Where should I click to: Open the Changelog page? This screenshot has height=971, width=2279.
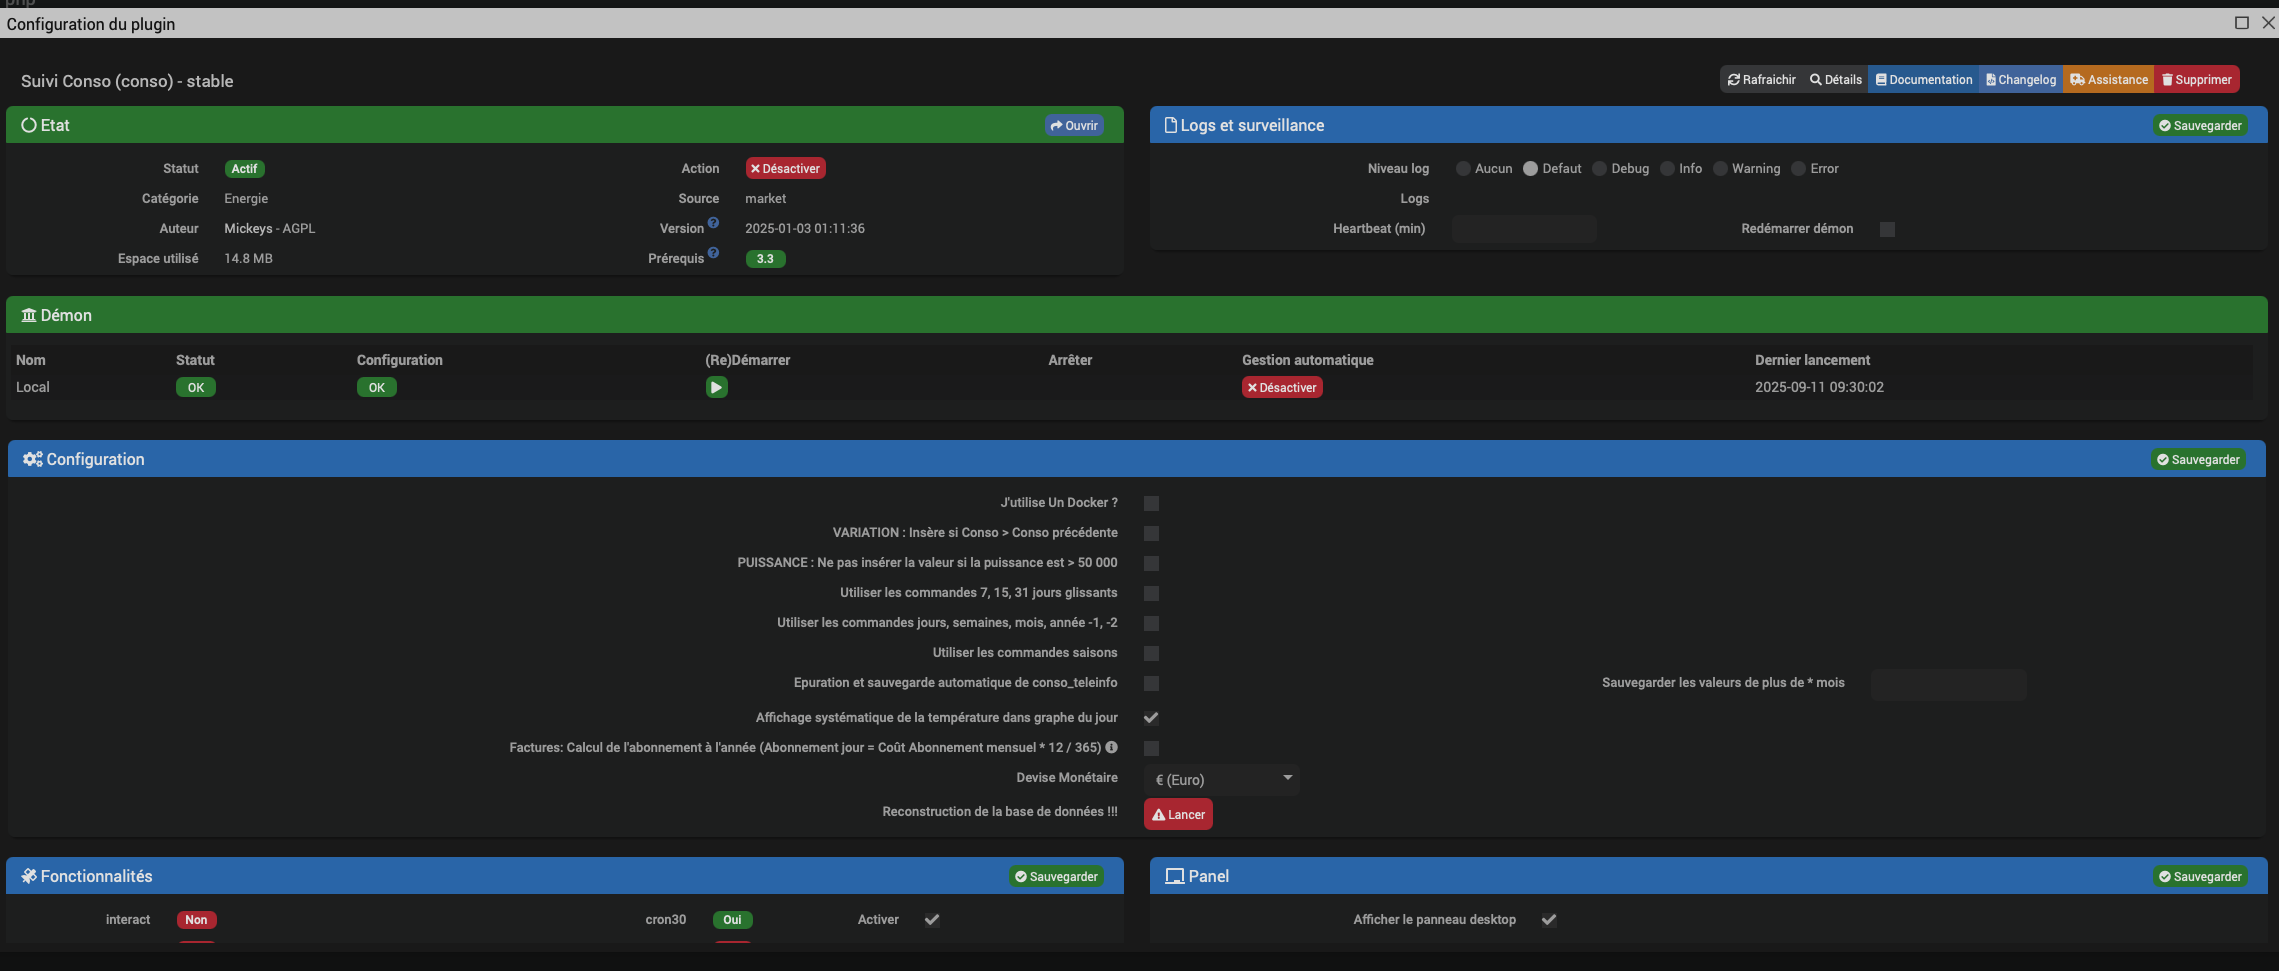pyautogui.click(x=2020, y=80)
